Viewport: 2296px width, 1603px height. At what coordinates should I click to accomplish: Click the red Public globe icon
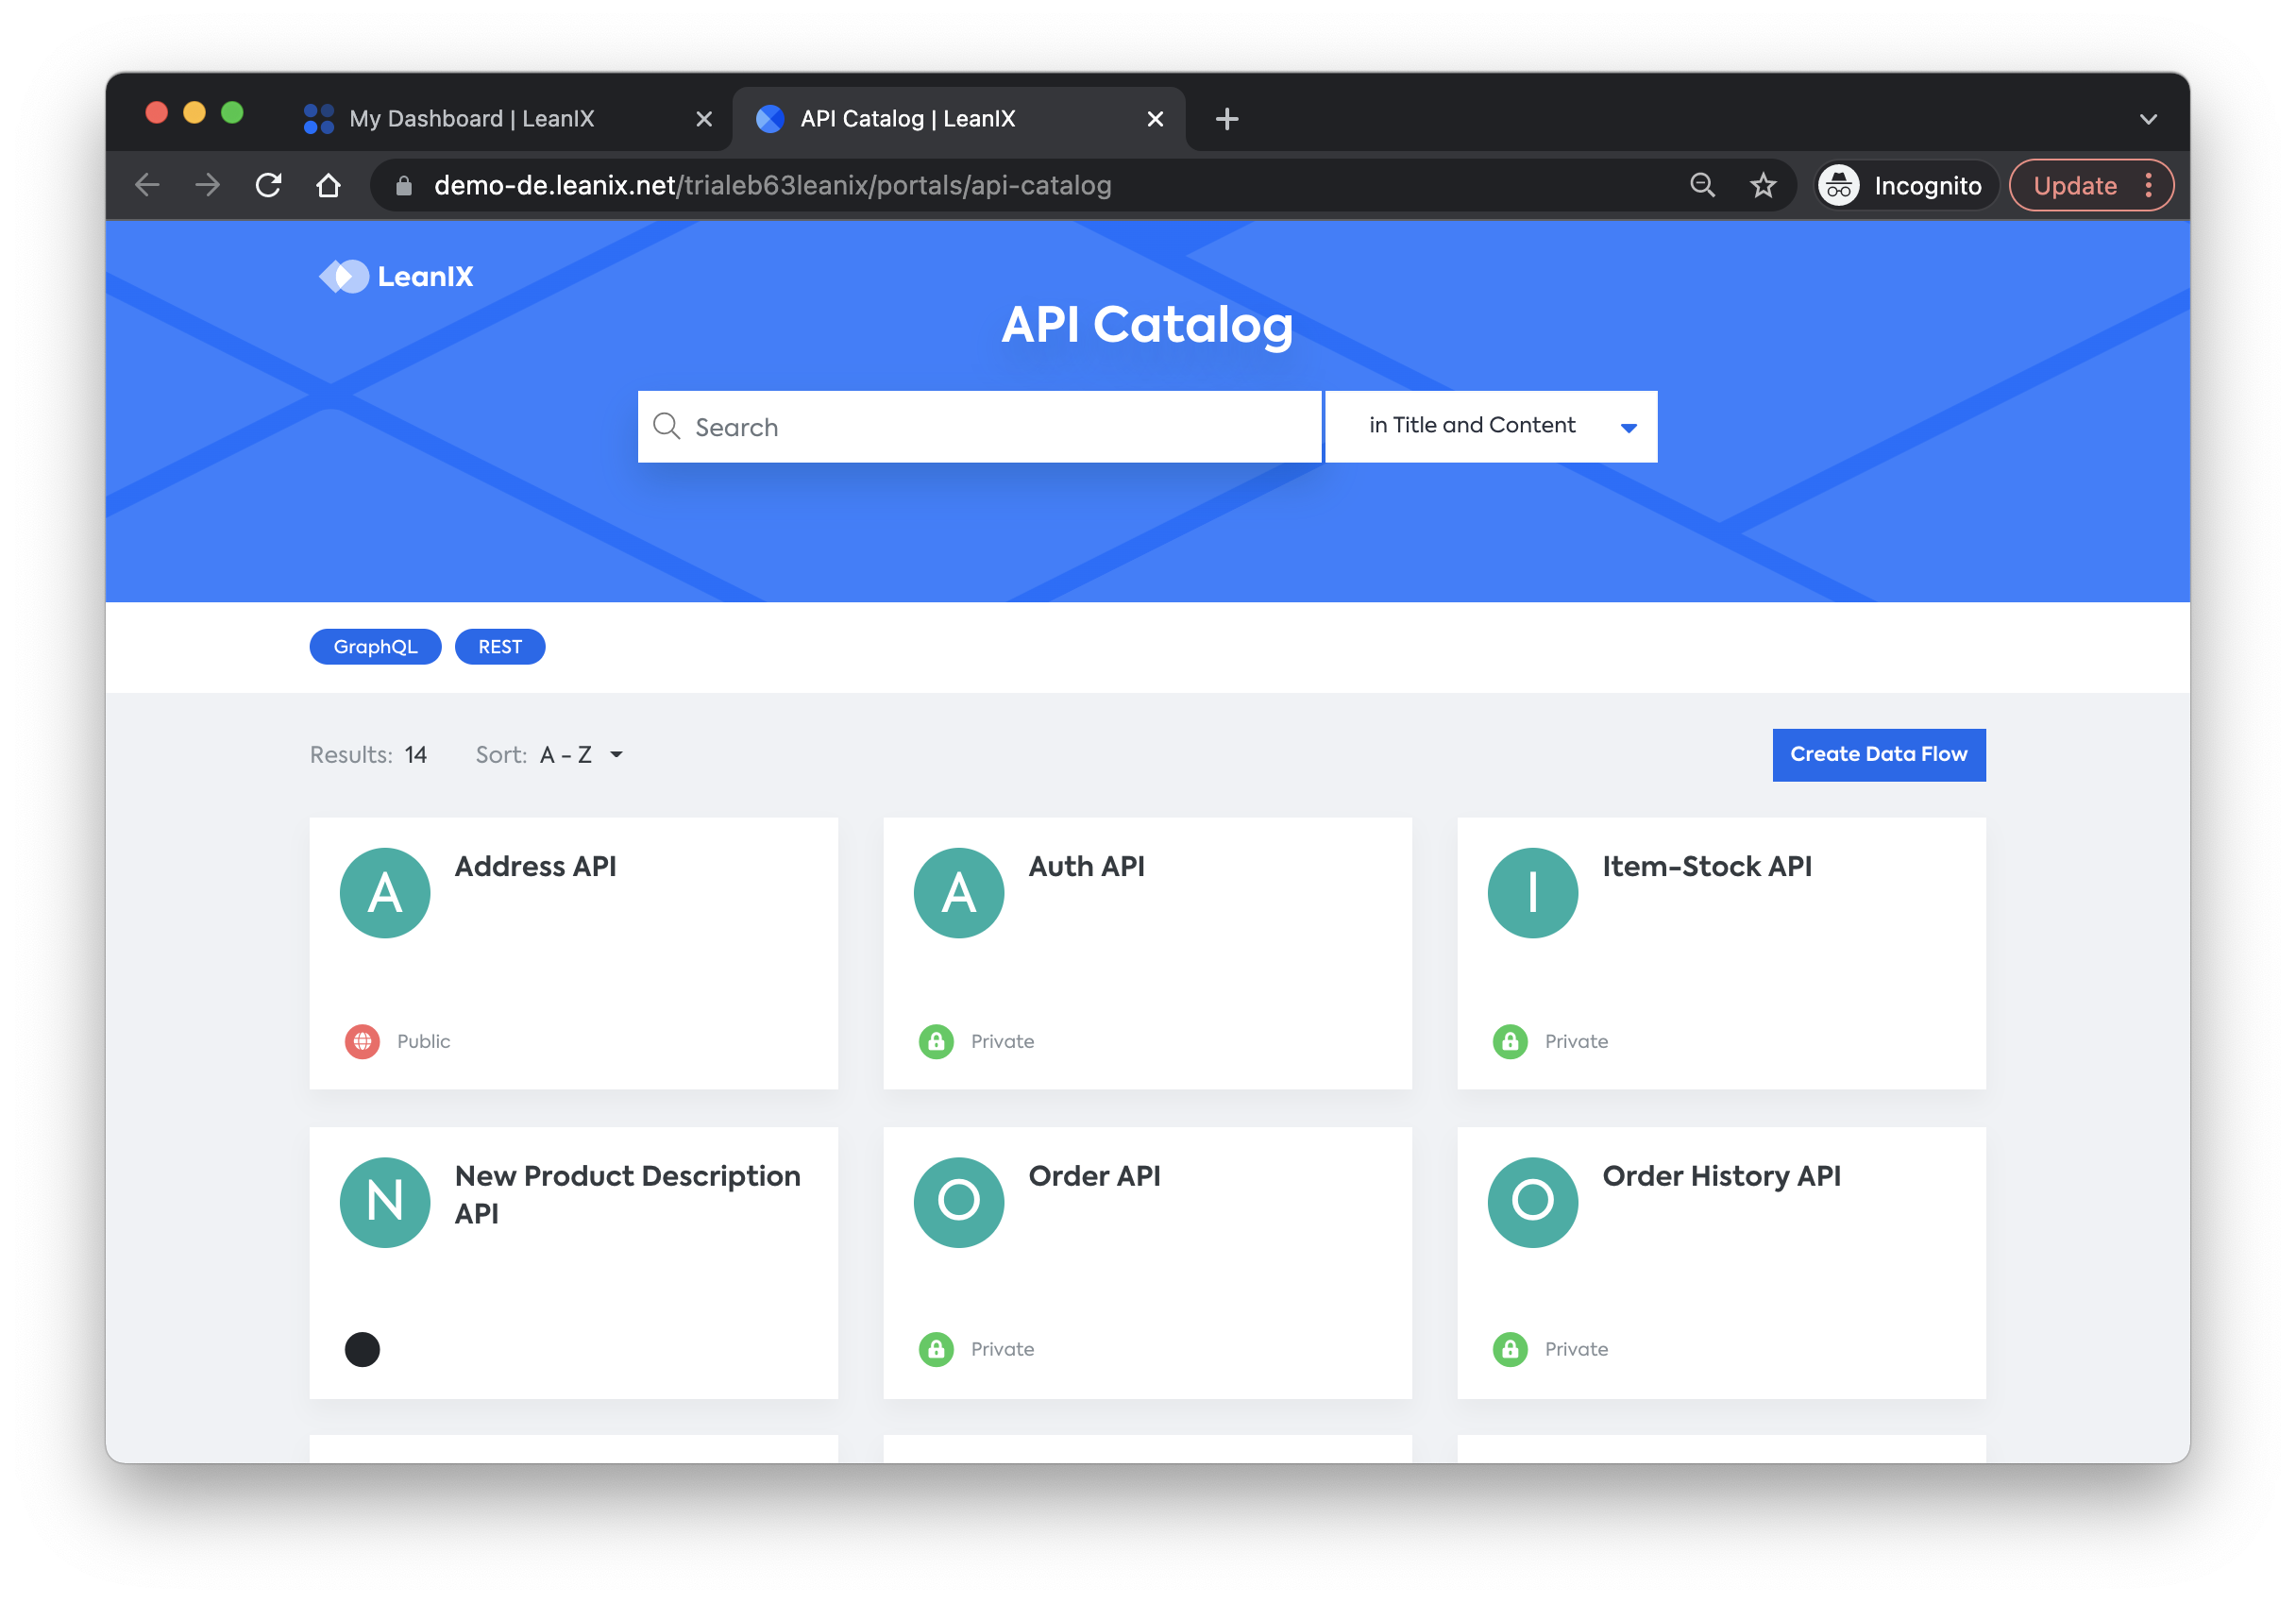(362, 1041)
